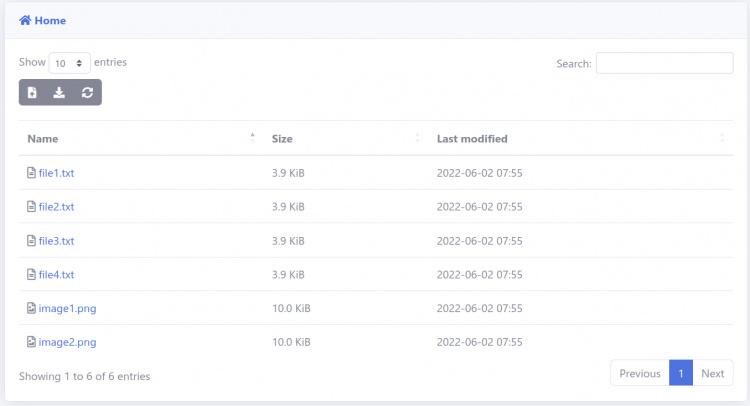Sort by Last modified column
The image size is (750, 406).
[x=472, y=139]
